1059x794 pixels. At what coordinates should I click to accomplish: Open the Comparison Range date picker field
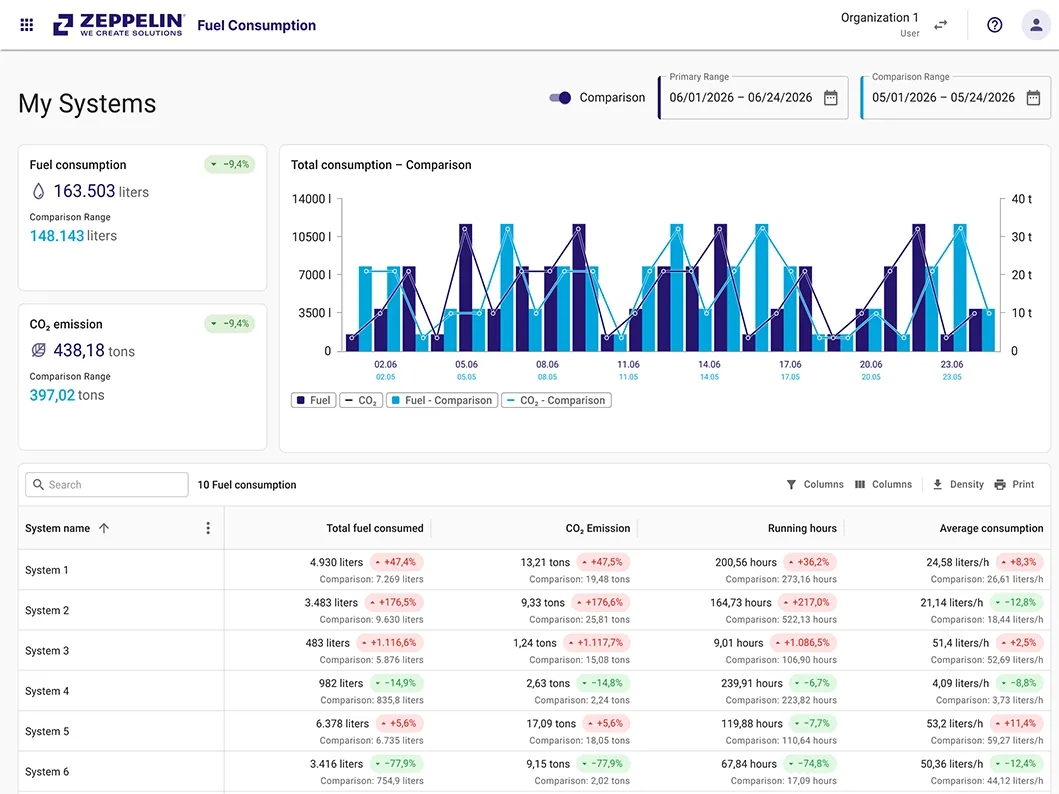[x=956, y=98]
